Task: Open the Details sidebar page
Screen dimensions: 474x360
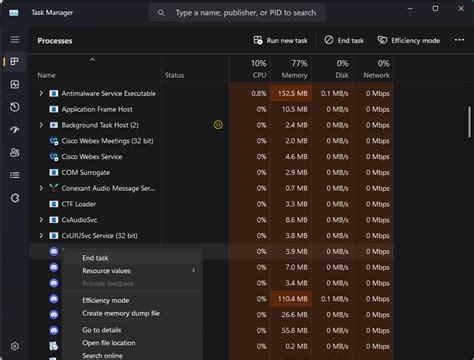Action: 15,175
